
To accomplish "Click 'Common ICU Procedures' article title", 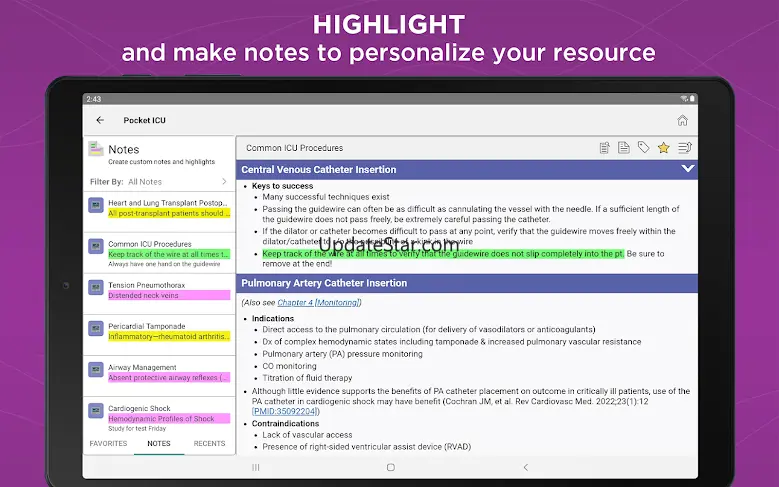I will pyautogui.click(x=294, y=148).
